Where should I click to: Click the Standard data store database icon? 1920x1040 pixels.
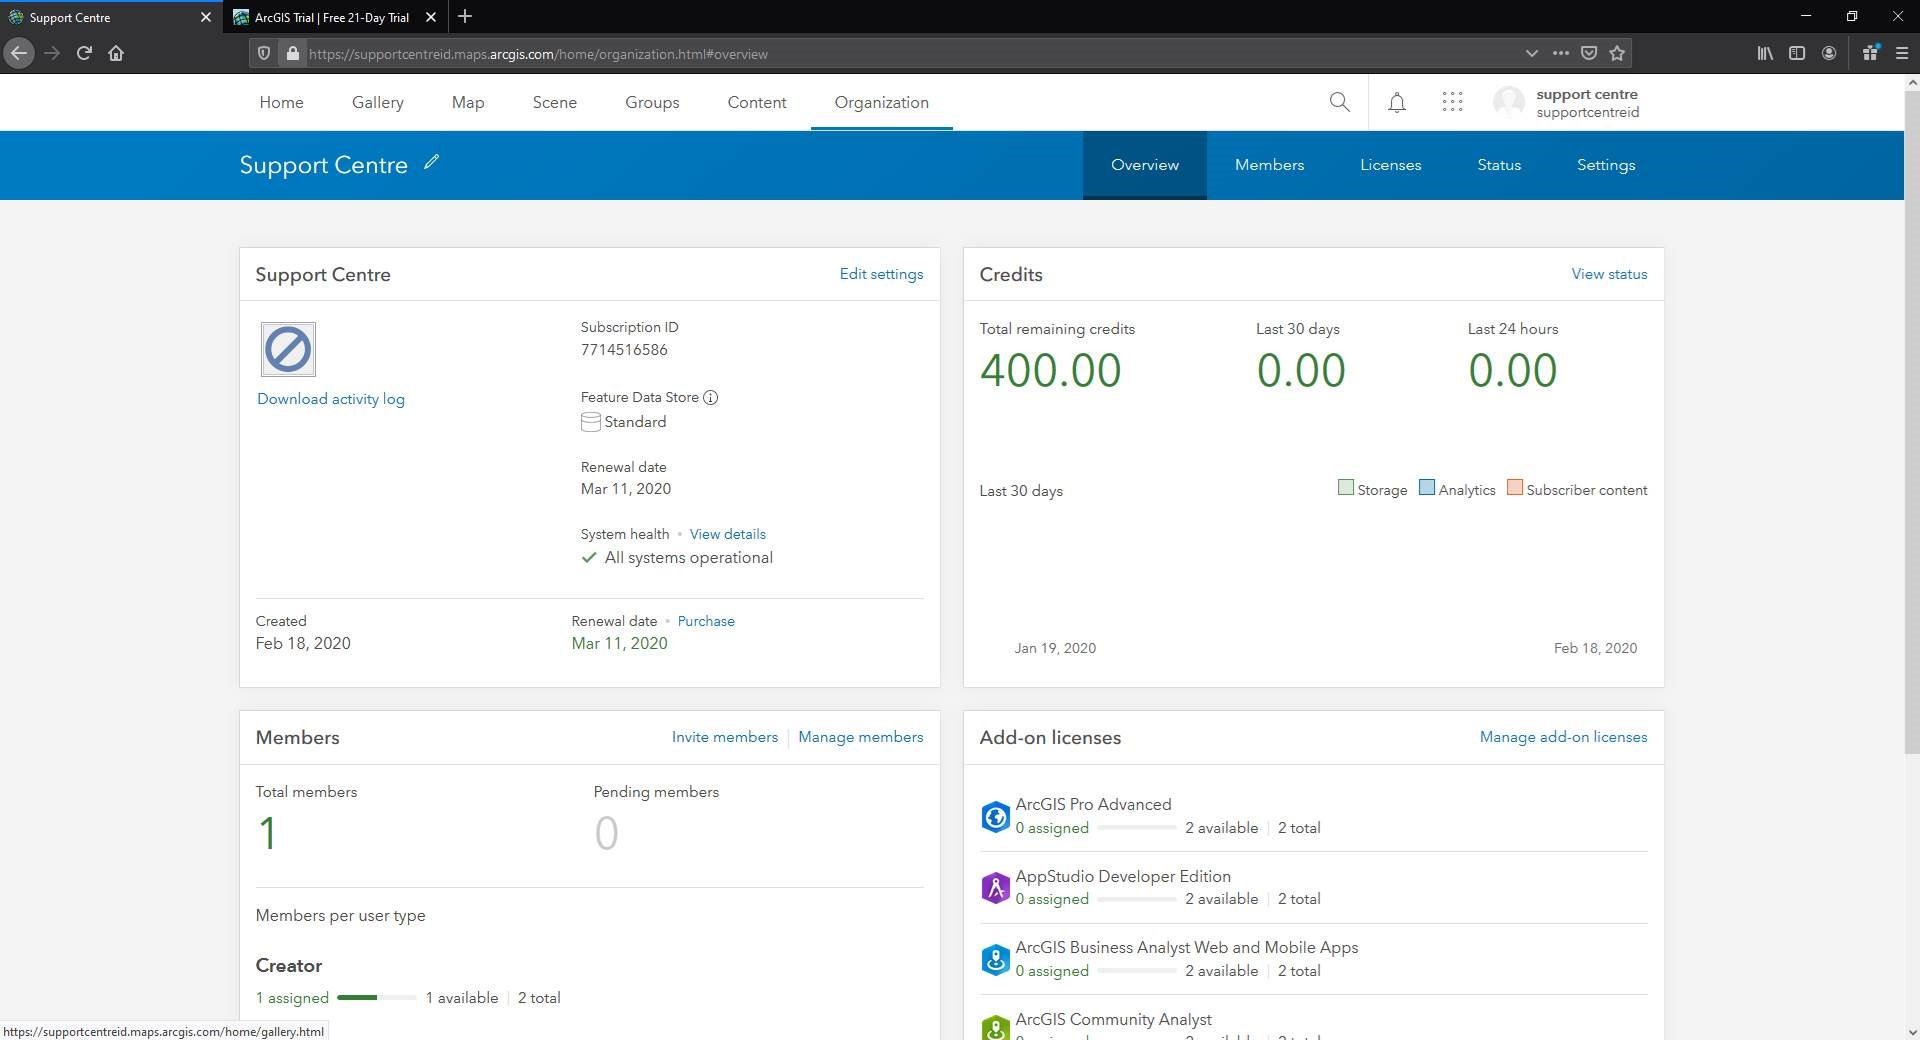point(591,422)
